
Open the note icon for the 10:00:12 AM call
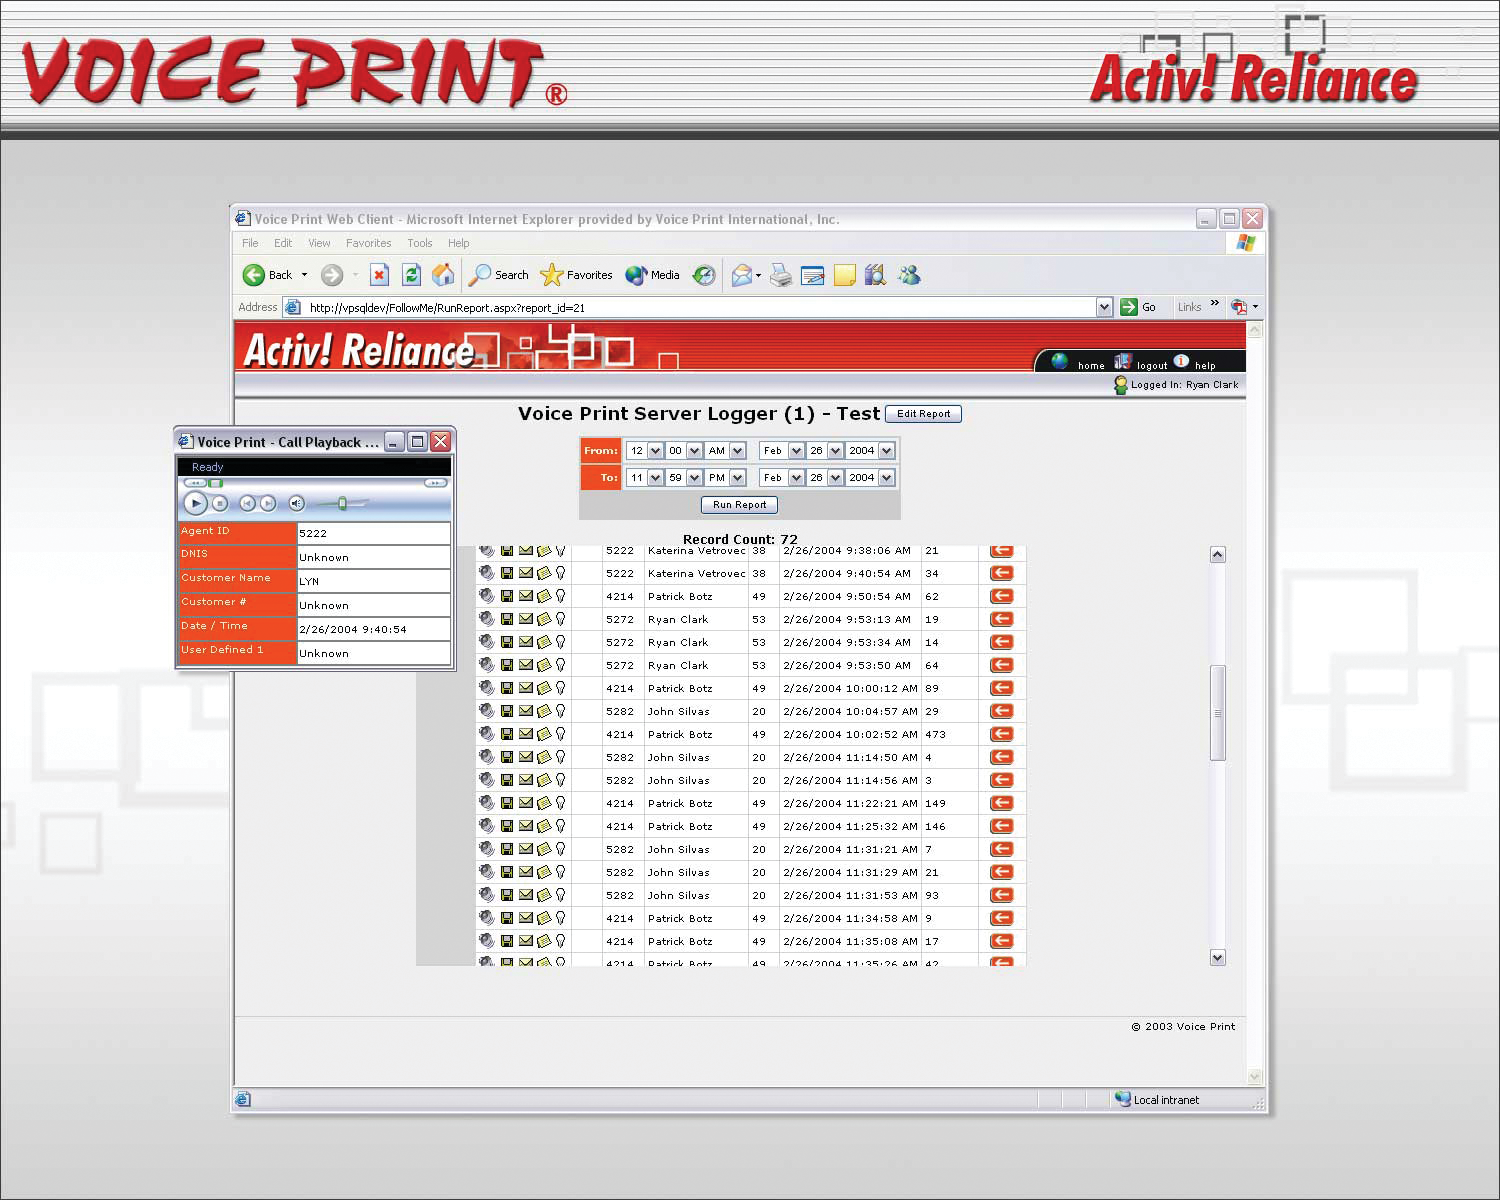pos(544,689)
